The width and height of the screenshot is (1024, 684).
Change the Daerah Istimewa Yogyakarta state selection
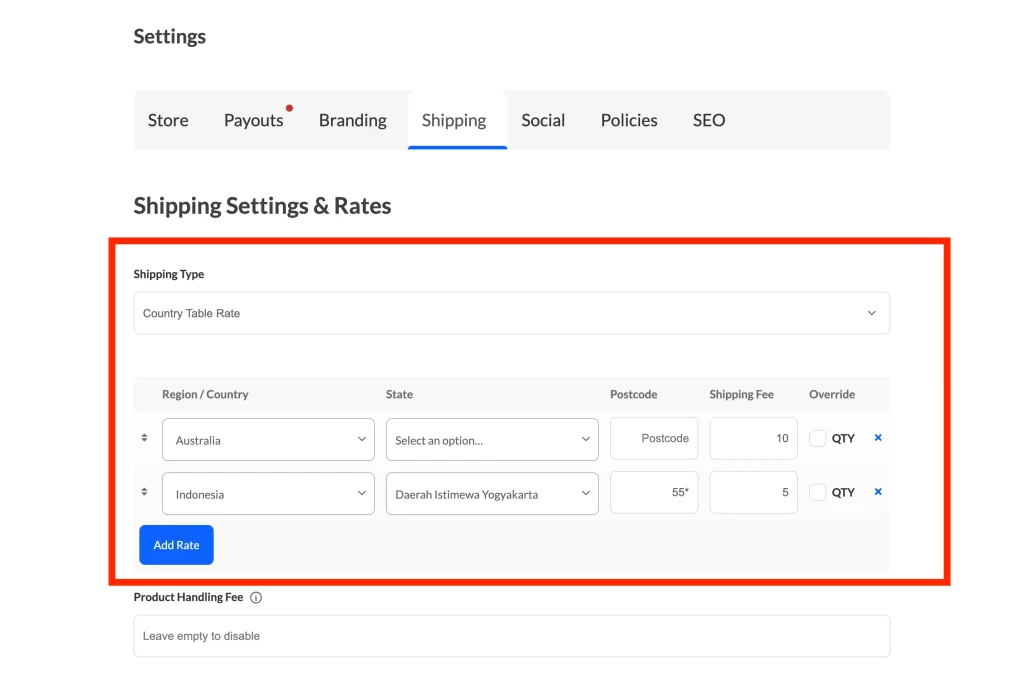(492, 494)
